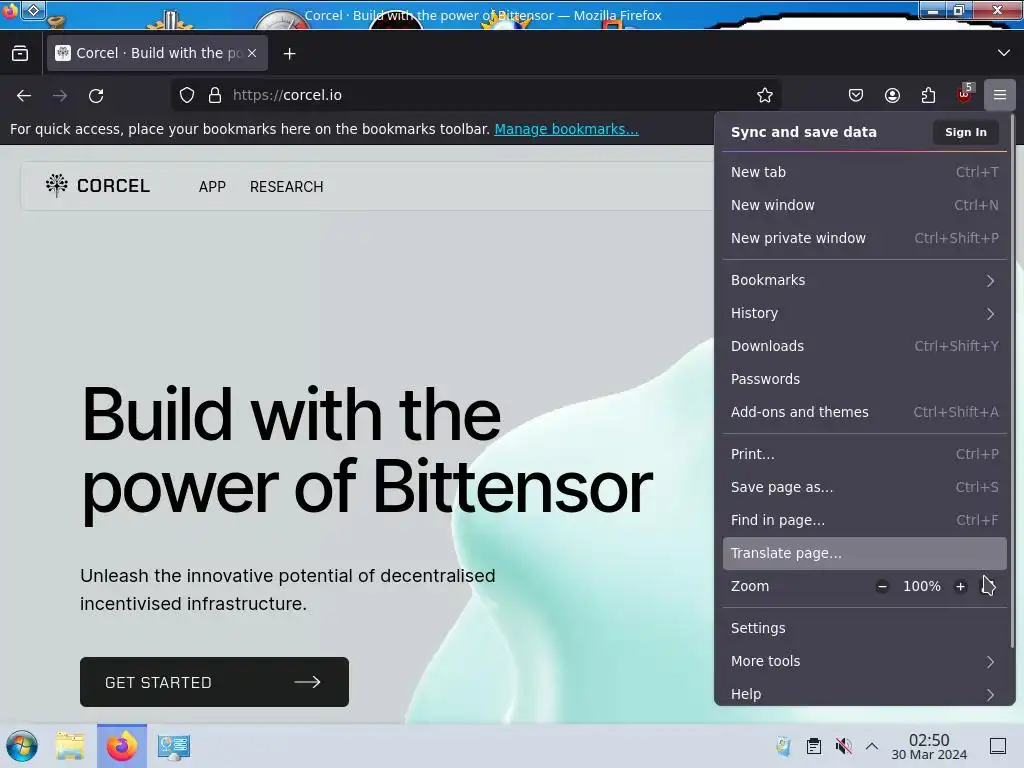
Task: Click the muted volume tray icon
Action: click(x=843, y=746)
